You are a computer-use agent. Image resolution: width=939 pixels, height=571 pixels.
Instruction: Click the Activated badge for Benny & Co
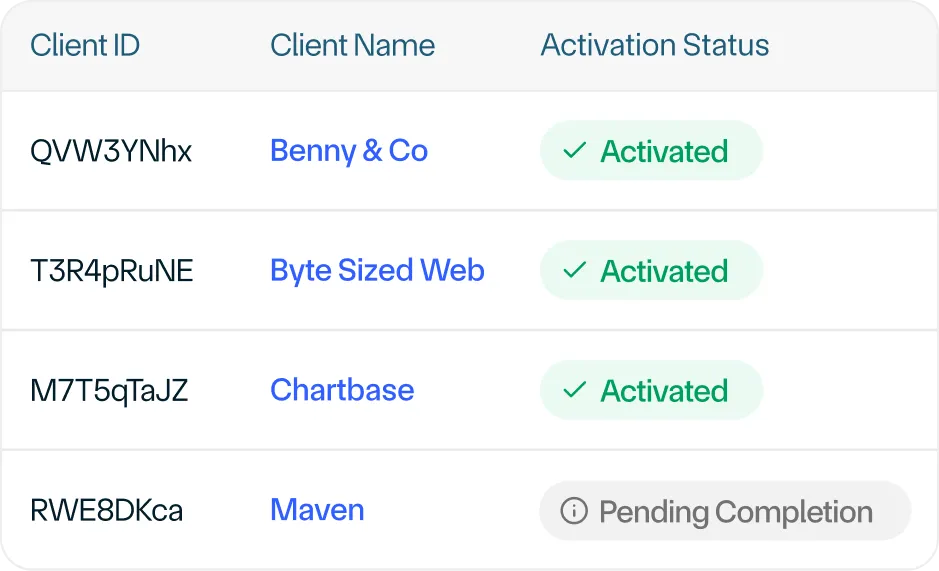pyautogui.click(x=652, y=150)
